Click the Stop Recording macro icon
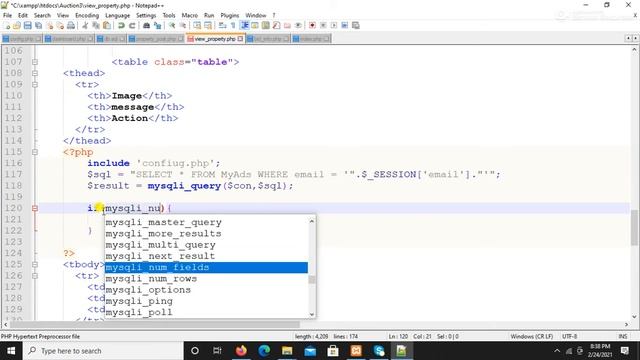 323,25
